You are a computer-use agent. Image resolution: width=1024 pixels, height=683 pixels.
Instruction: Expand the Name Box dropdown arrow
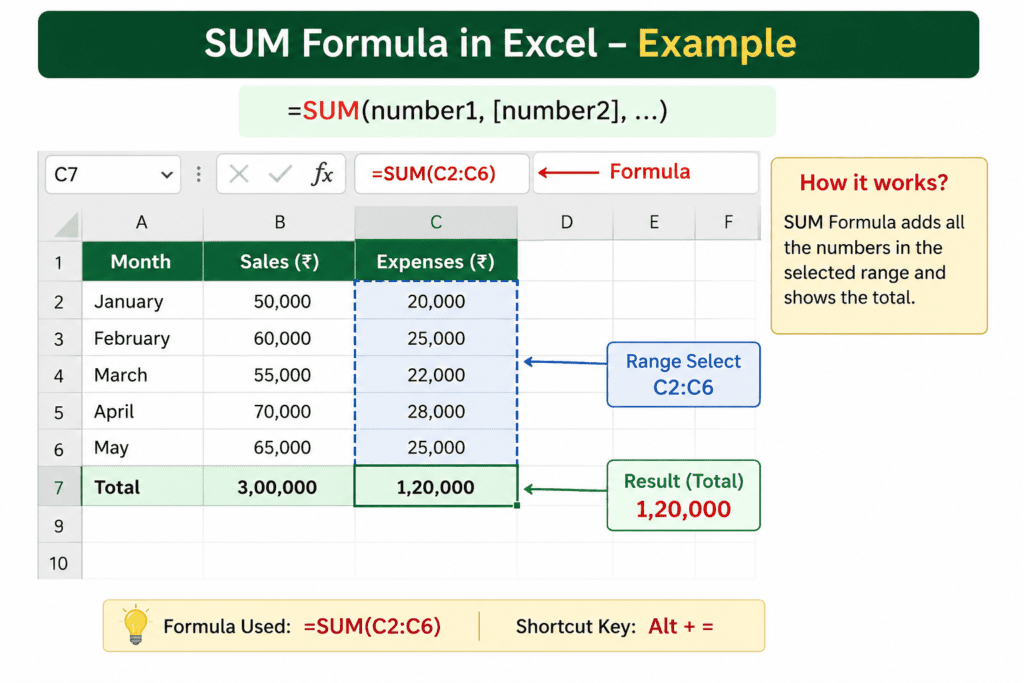point(167,174)
